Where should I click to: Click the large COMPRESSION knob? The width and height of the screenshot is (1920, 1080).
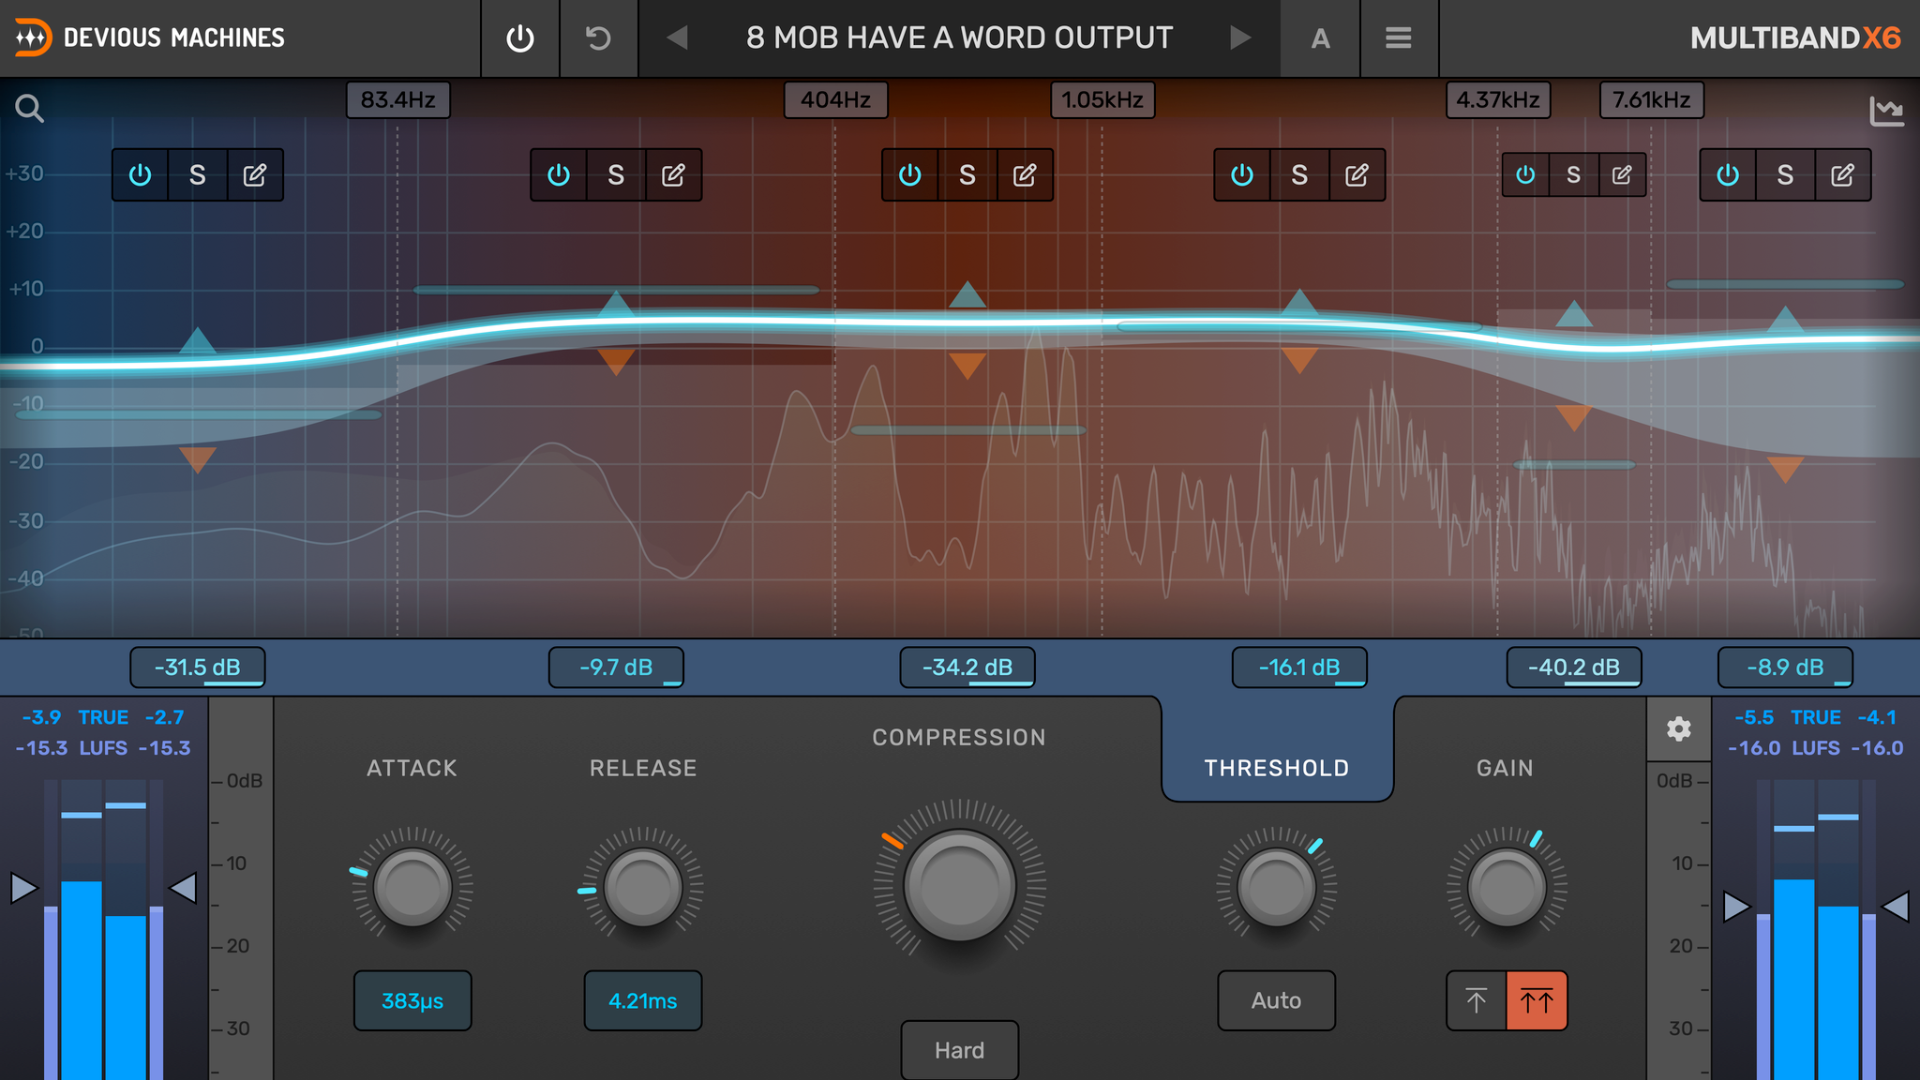pyautogui.click(x=959, y=886)
